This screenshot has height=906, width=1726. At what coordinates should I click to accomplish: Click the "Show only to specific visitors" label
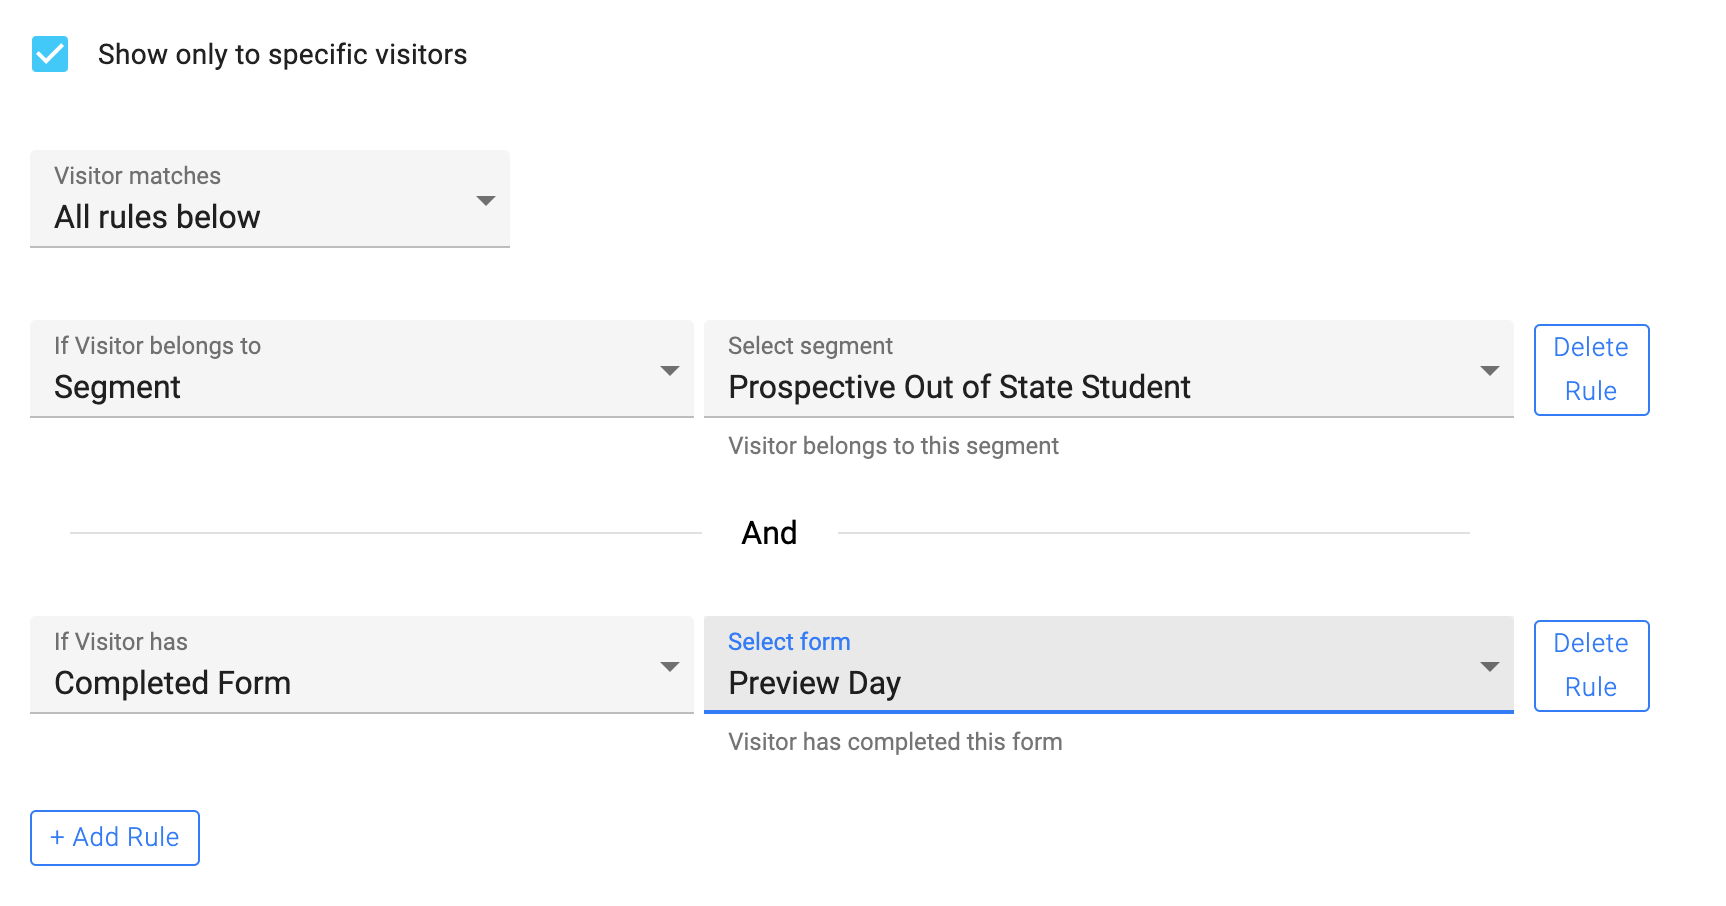tap(282, 54)
